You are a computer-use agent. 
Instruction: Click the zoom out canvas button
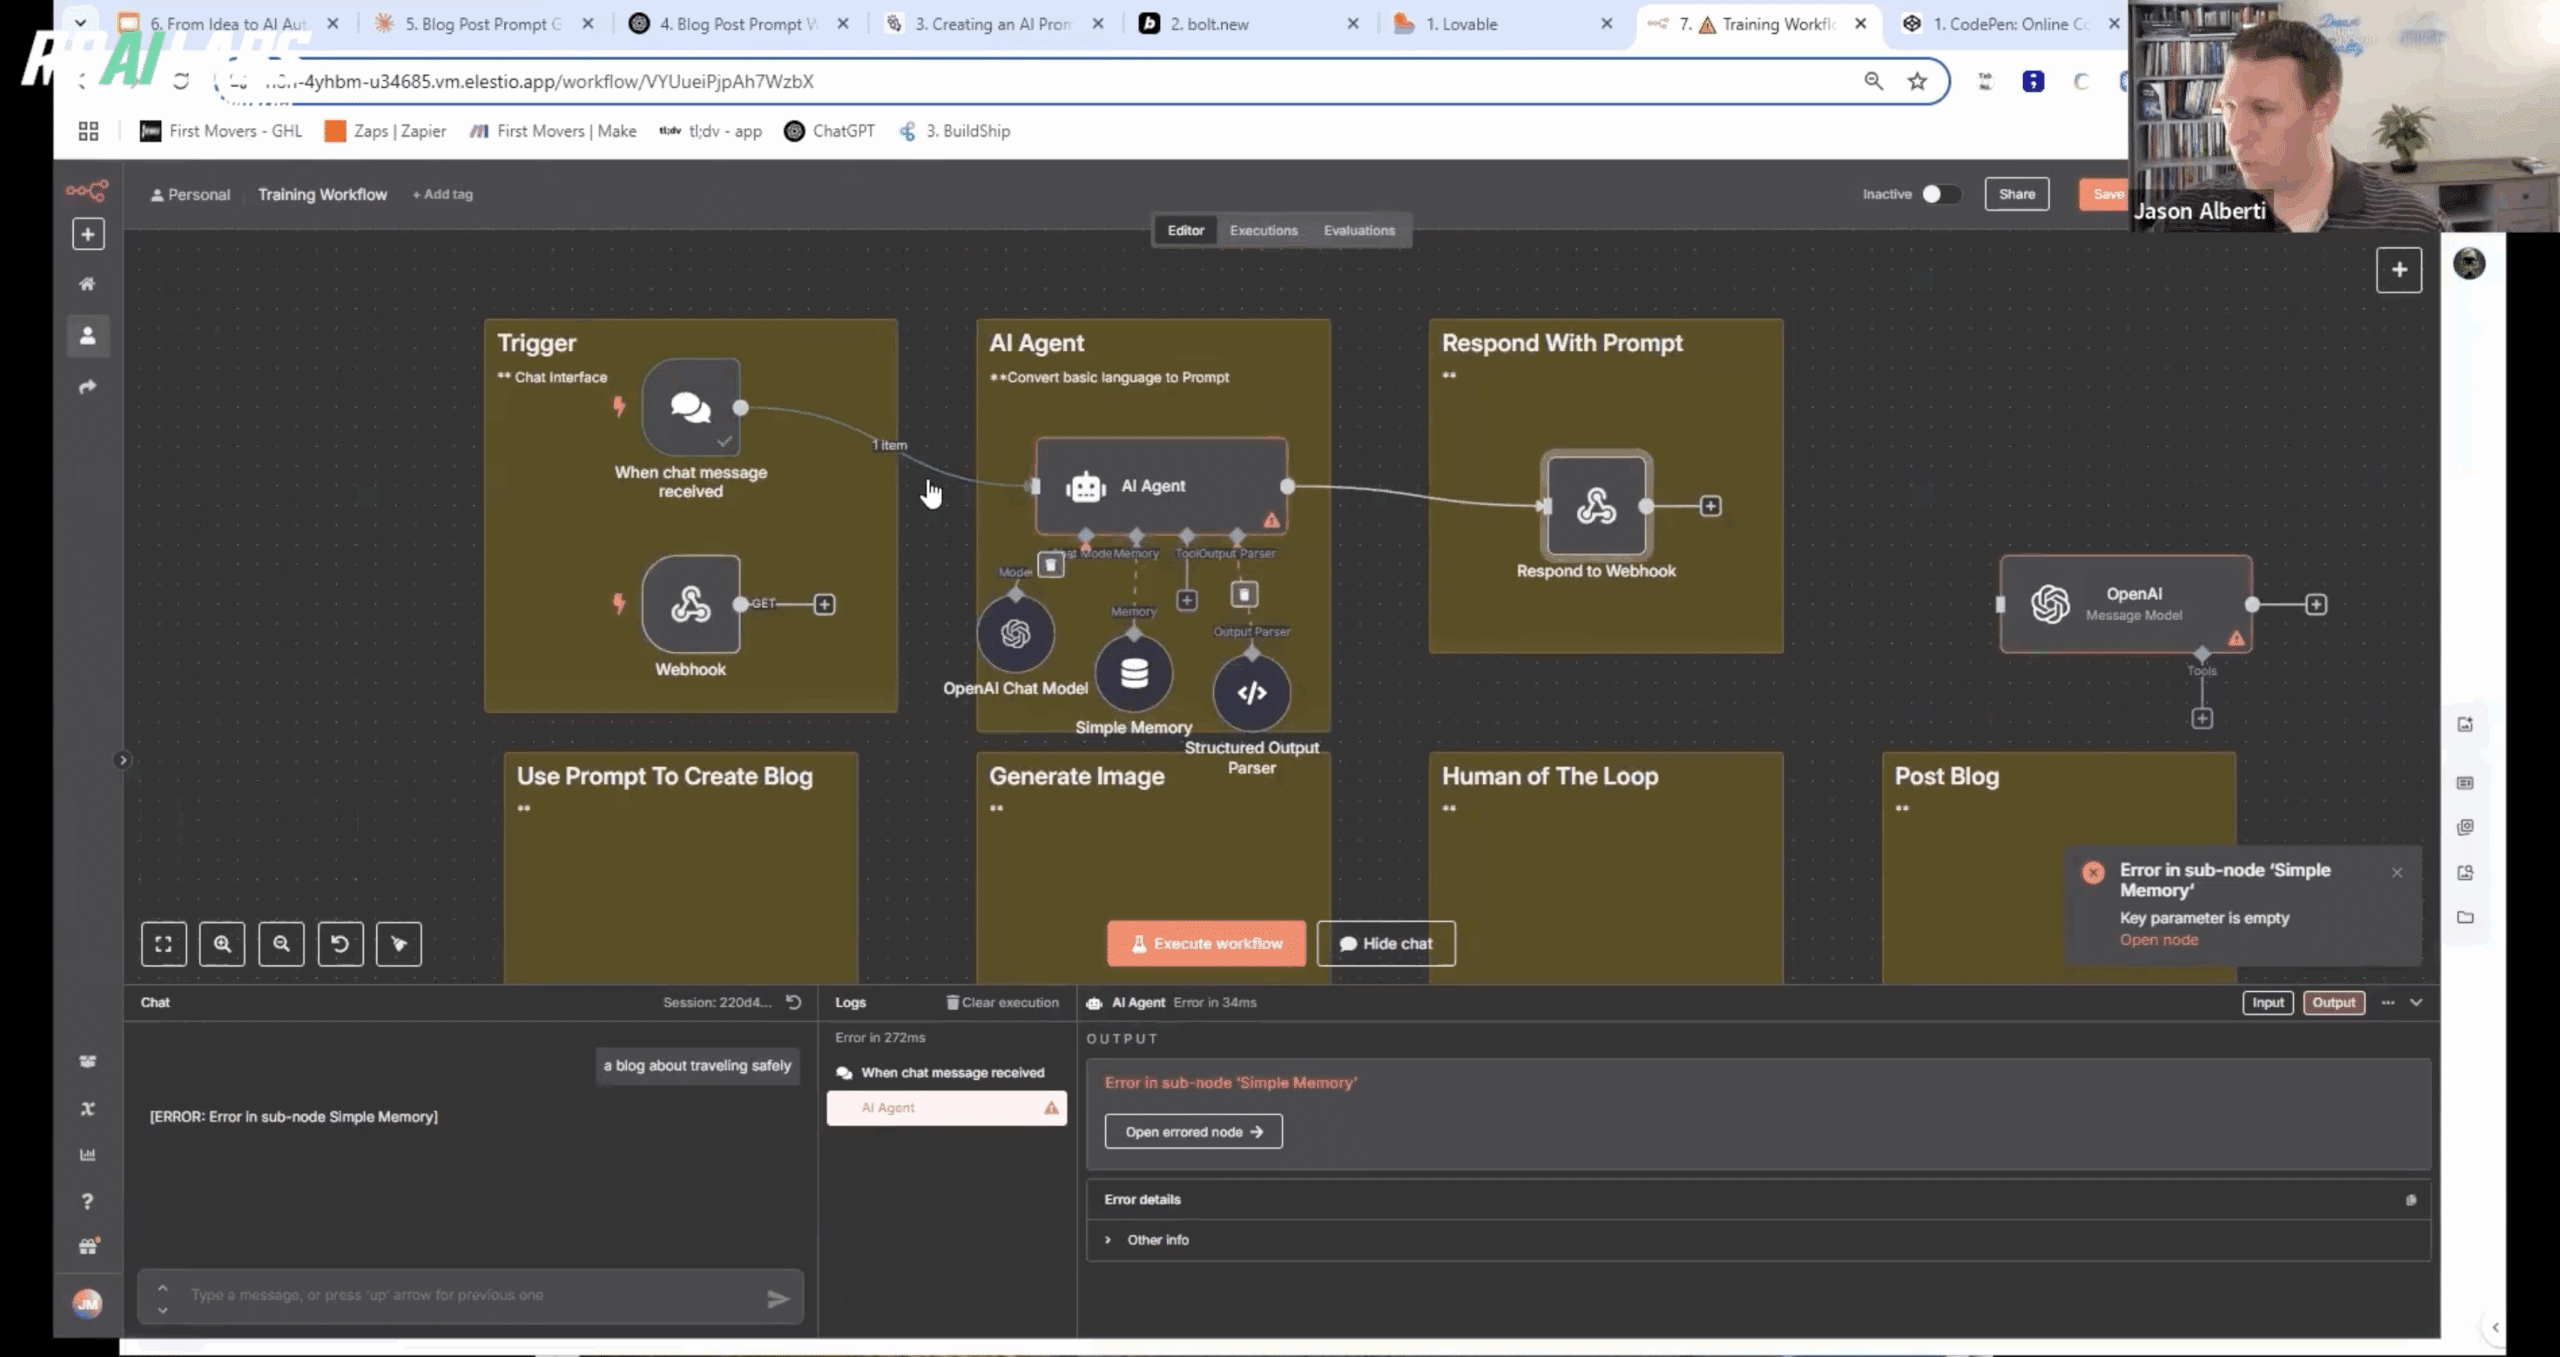tap(281, 944)
